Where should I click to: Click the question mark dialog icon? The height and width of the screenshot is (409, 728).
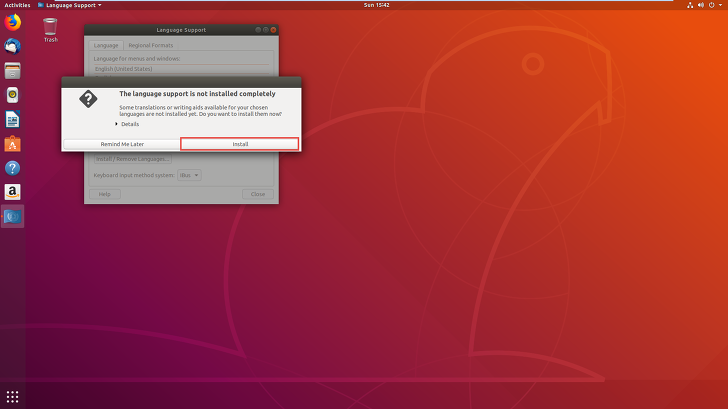coord(88,99)
